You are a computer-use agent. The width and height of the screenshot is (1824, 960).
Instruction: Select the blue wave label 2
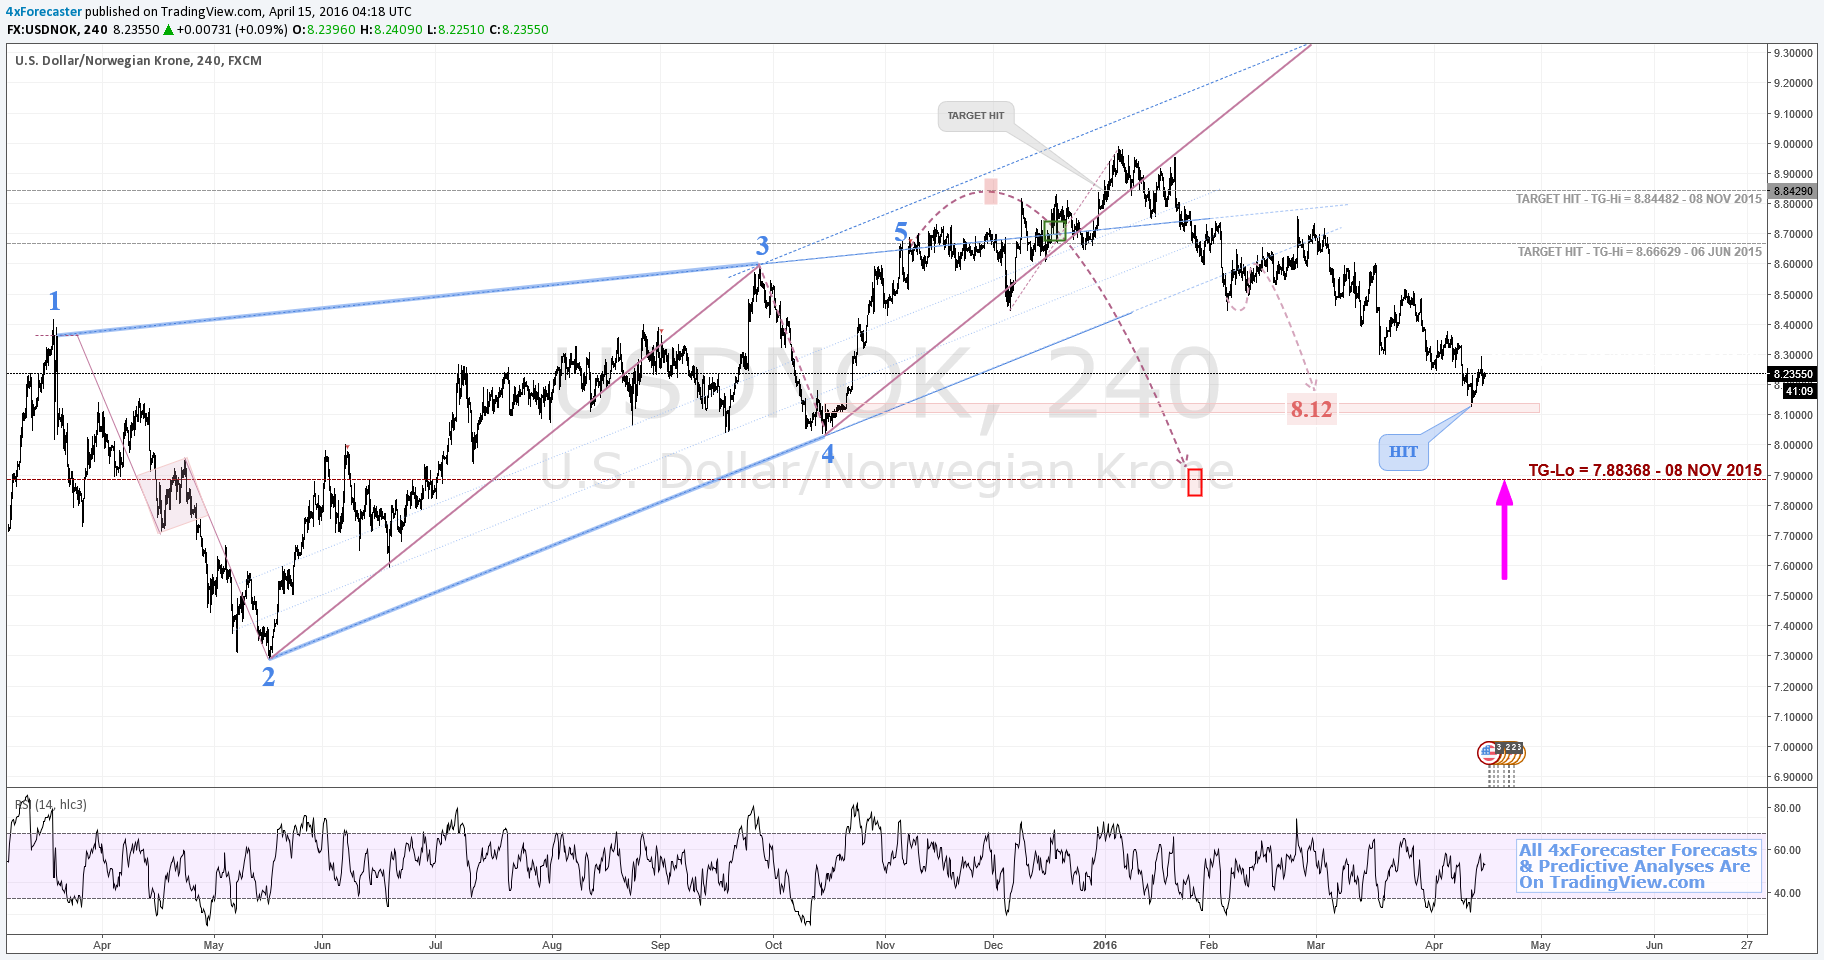268,677
